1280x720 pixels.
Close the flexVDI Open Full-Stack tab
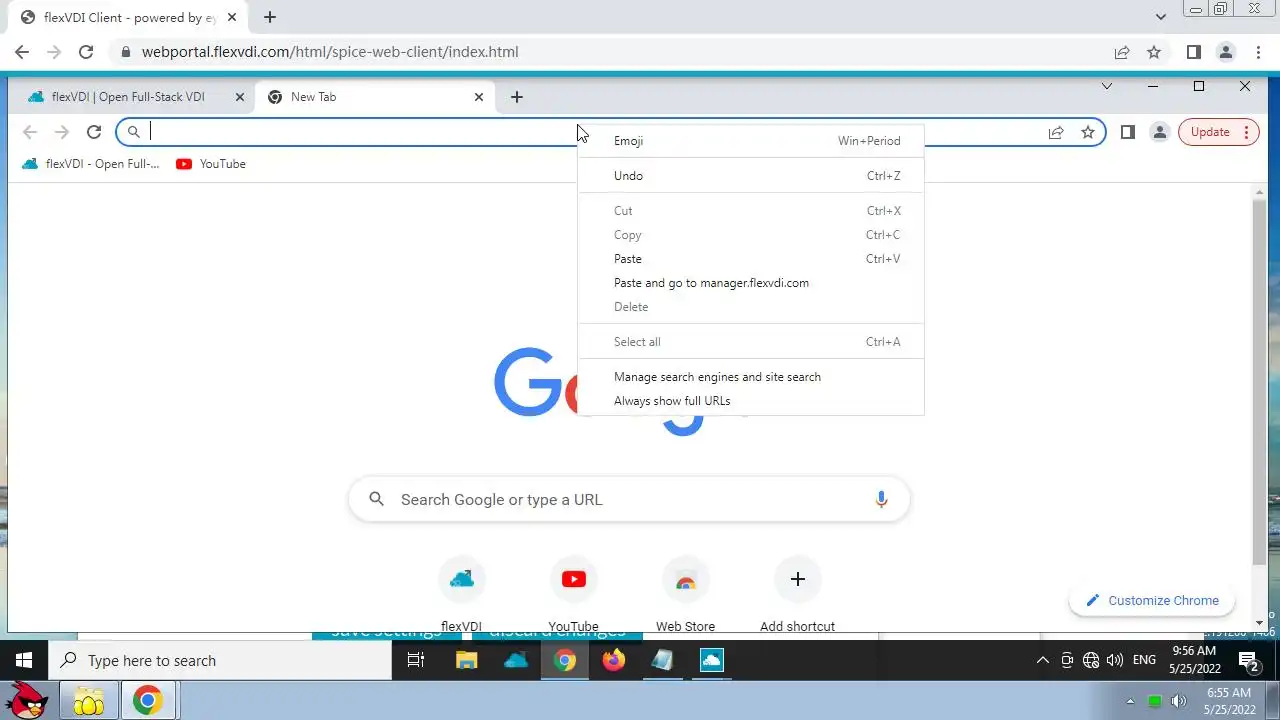(x=239, y=97)
